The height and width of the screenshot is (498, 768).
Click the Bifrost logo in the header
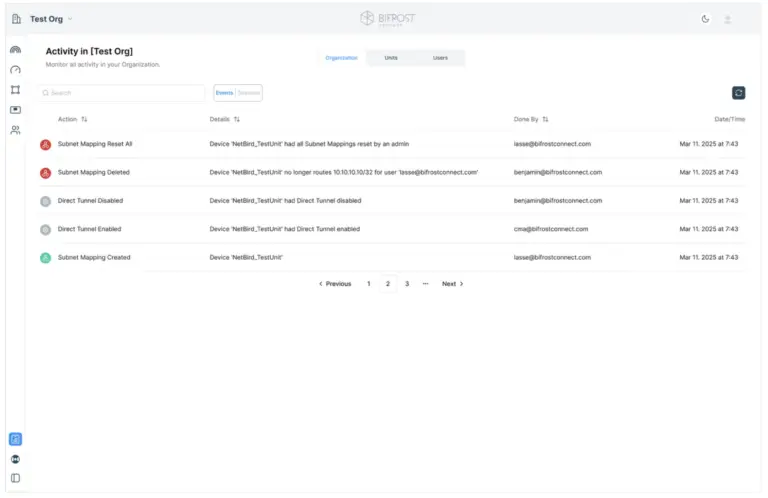point(387,19)
